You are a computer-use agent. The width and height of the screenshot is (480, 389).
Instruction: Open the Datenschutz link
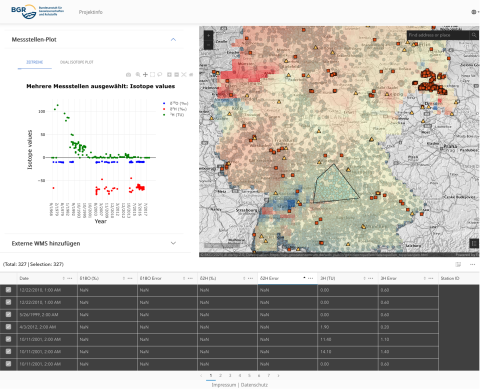point(254,385)
